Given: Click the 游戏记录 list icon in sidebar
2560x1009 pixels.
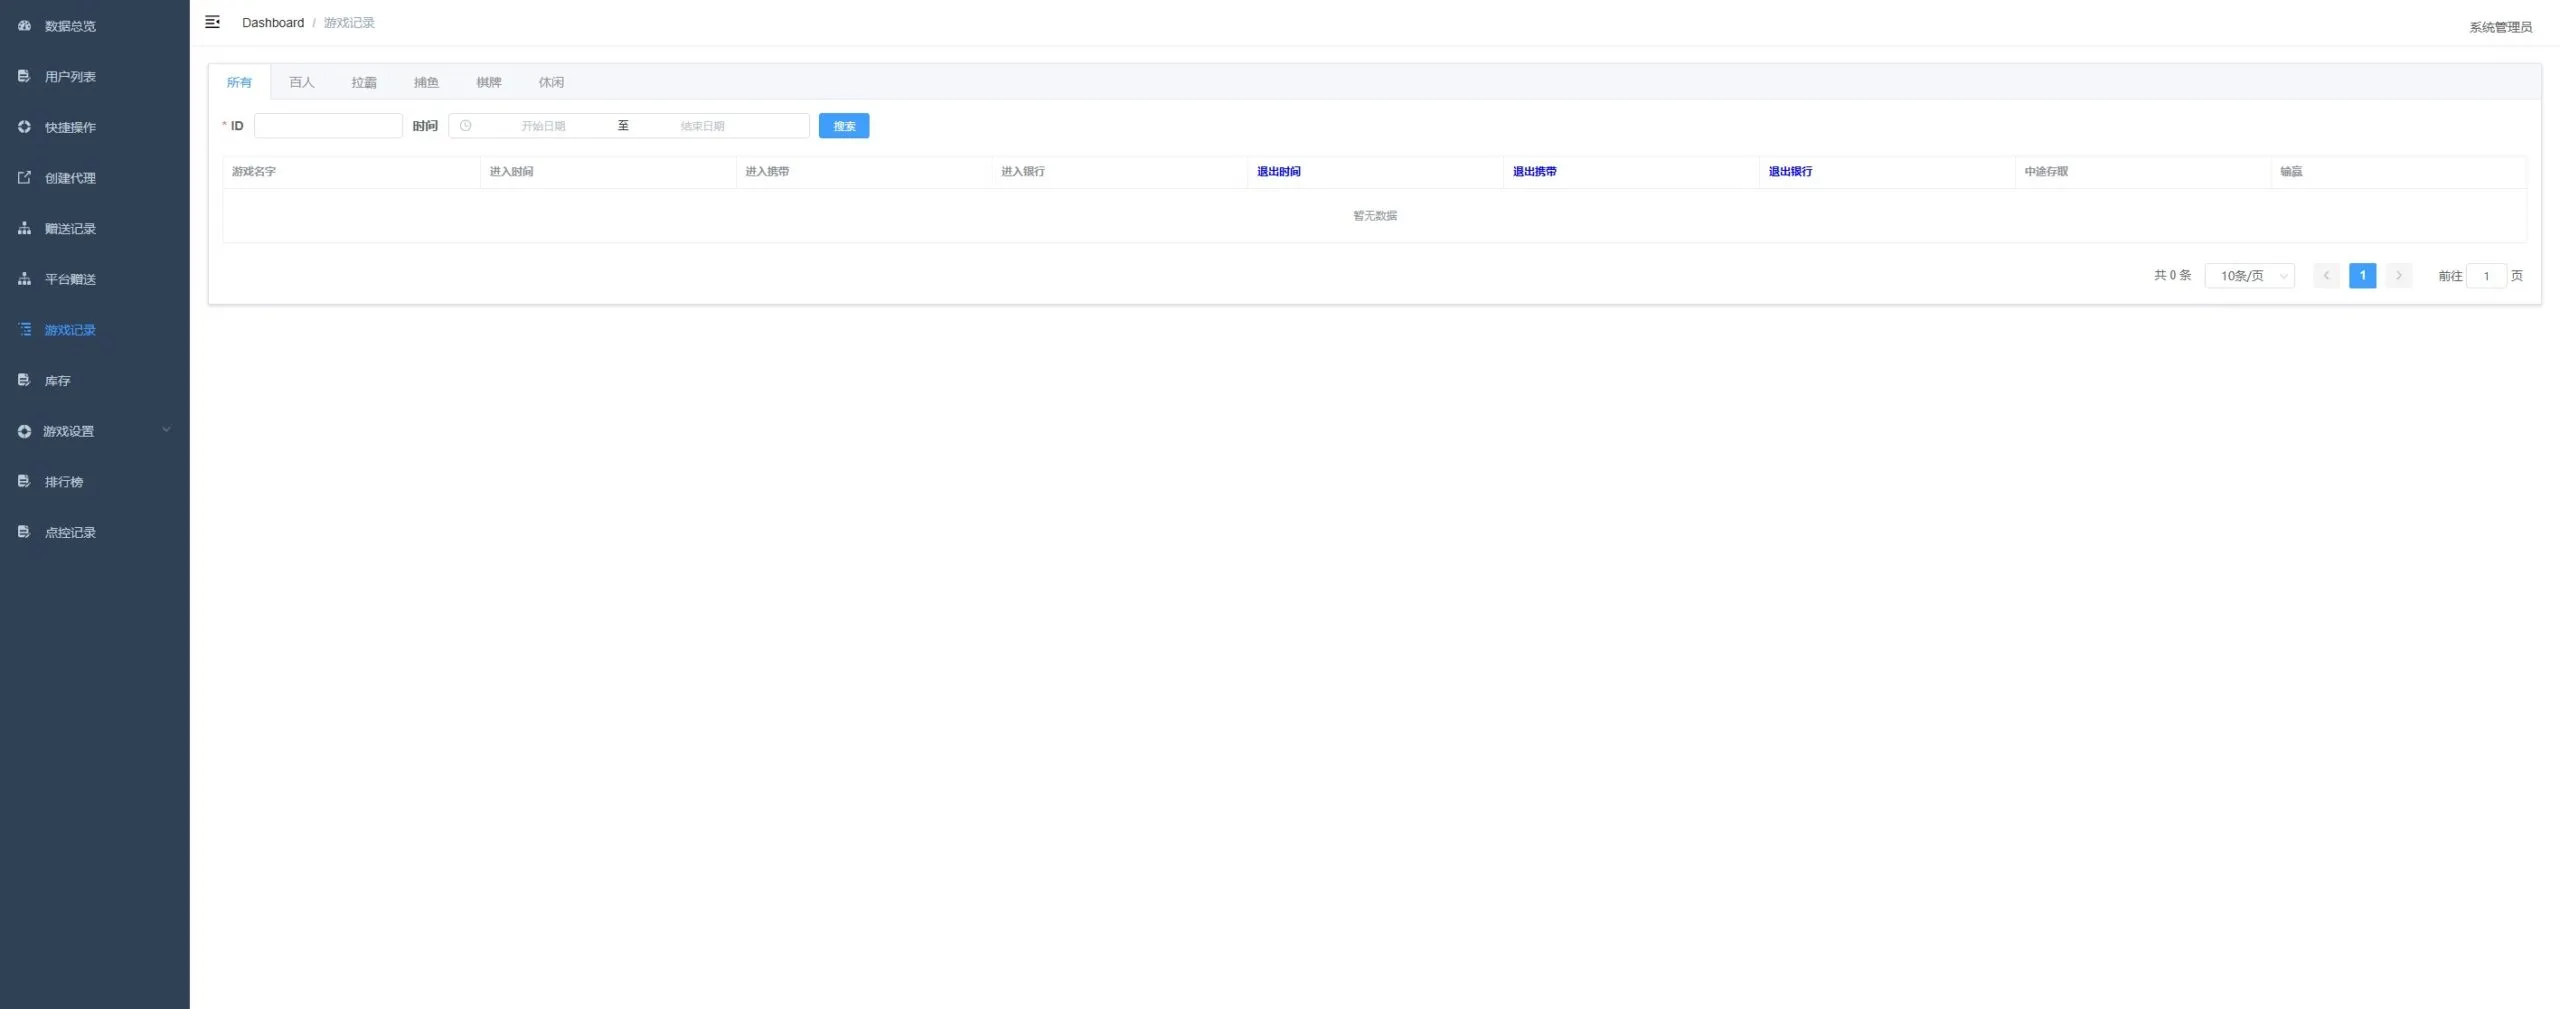Looking at the screenshot, I should [x=24, y=329].
